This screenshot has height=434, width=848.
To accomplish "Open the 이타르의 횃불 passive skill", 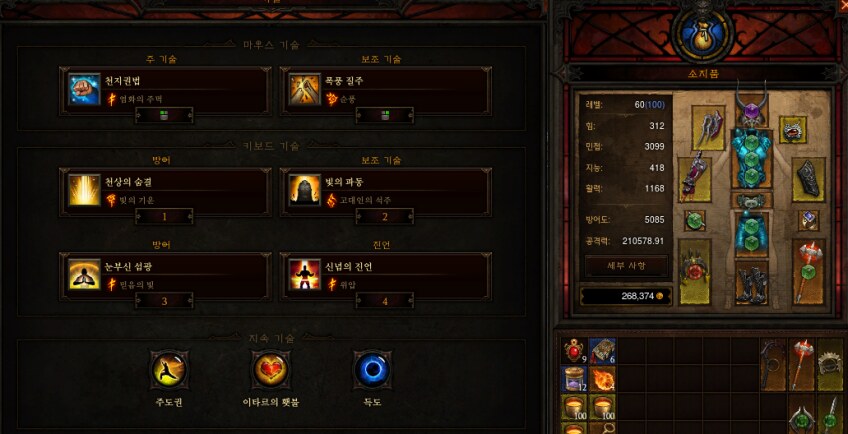I will pyautogui.click(x=271, y=370).
